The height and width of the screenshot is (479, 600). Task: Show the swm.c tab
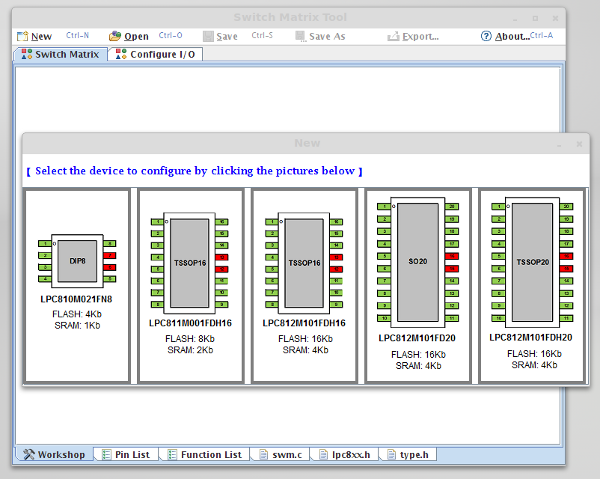coord(280,455)
